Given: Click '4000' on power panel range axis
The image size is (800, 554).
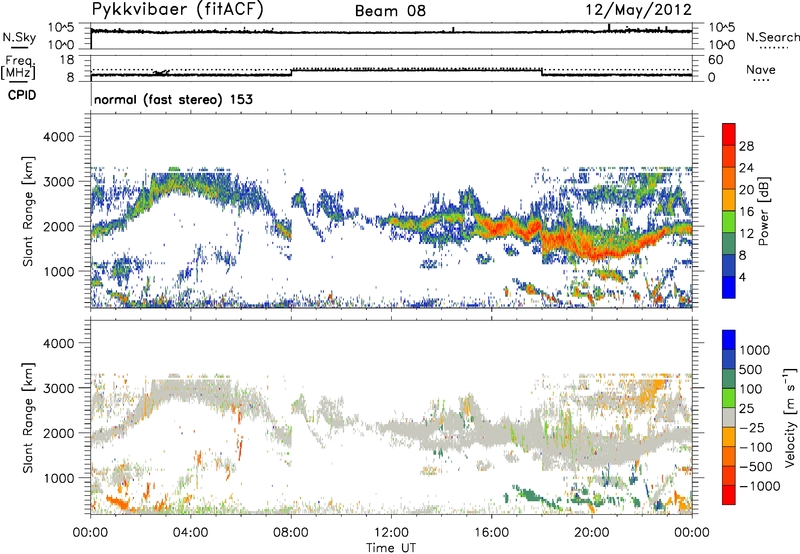Looking at the screenshot, I should click(x=59, y=137).
